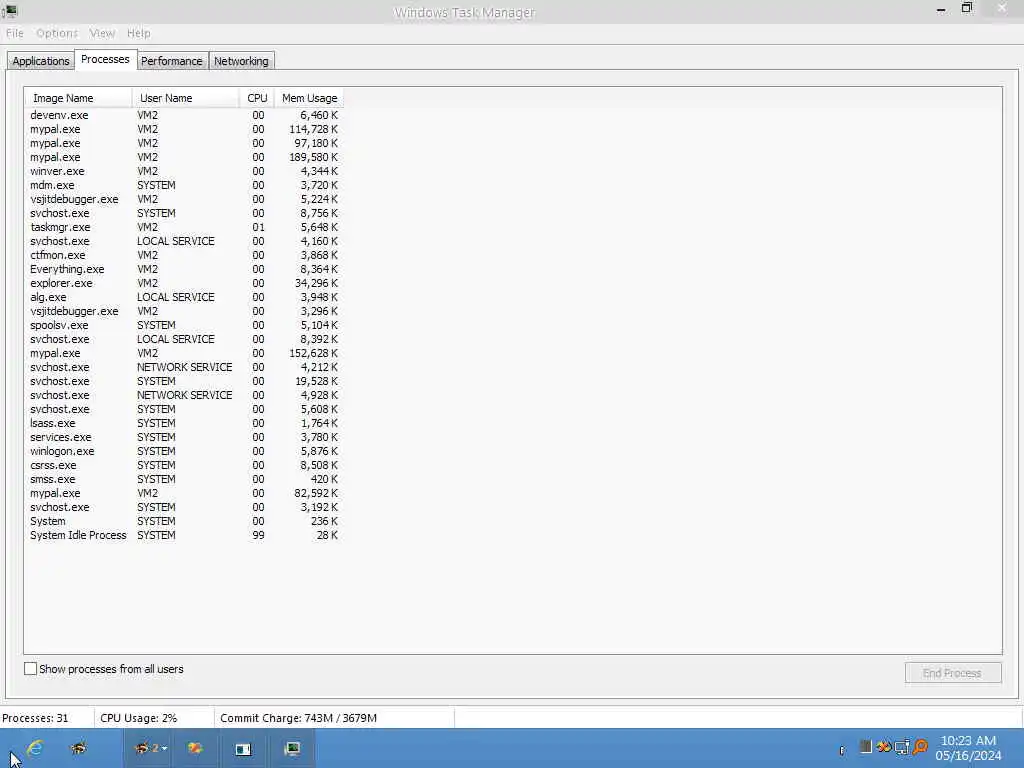Screen dimensions: 1024x768
Task: Select the svchost.exe using 3,192 K
Action: (184, 507)
